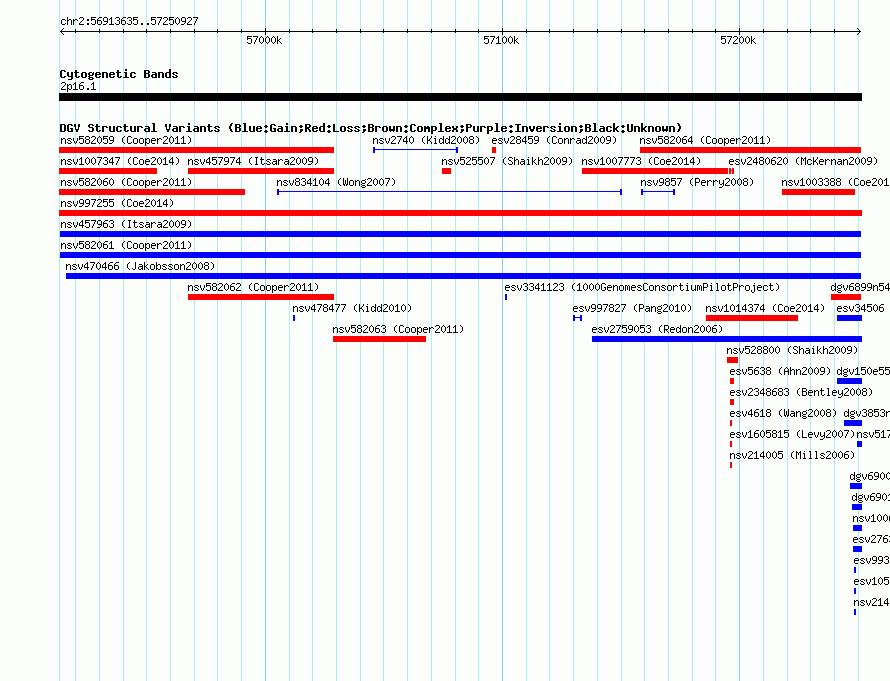Click the blue marker under esv3341123
Viewport: 890px width, 681px height.
(x=506, y=297)
